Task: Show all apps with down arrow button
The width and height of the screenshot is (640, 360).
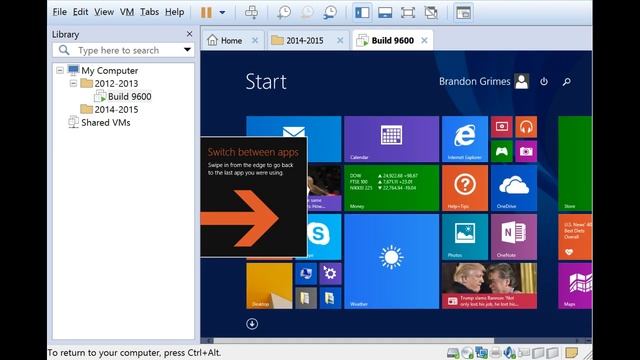Action: 252,324
